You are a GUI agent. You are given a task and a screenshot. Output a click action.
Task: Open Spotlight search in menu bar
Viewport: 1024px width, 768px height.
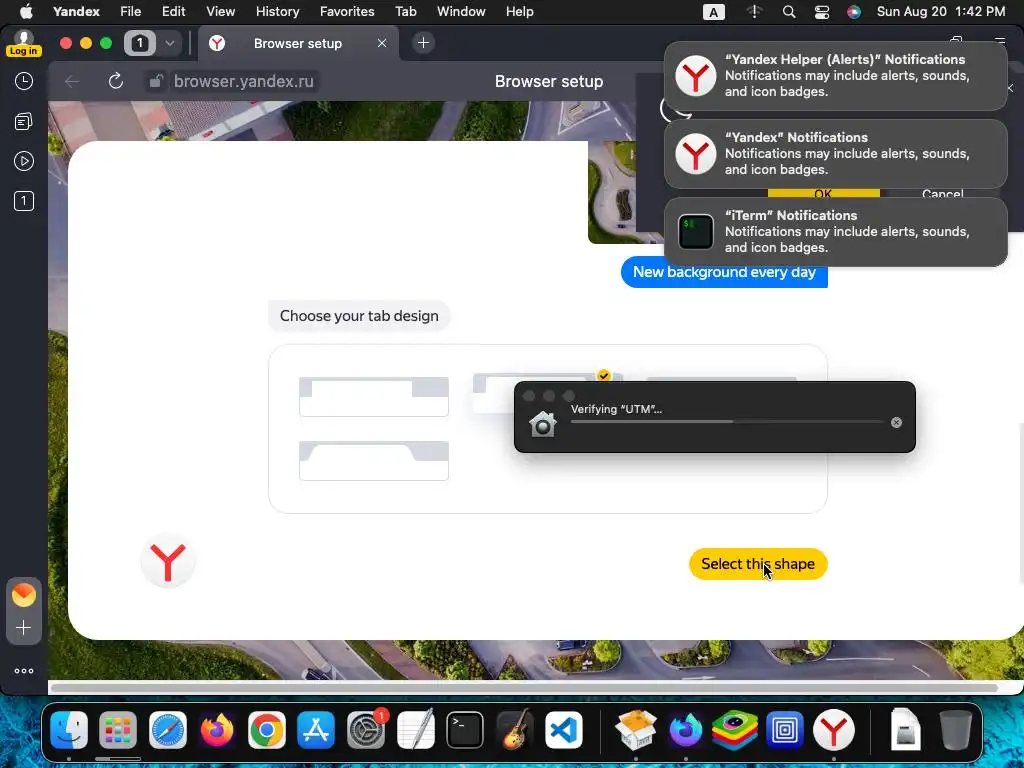click(789, 12)
